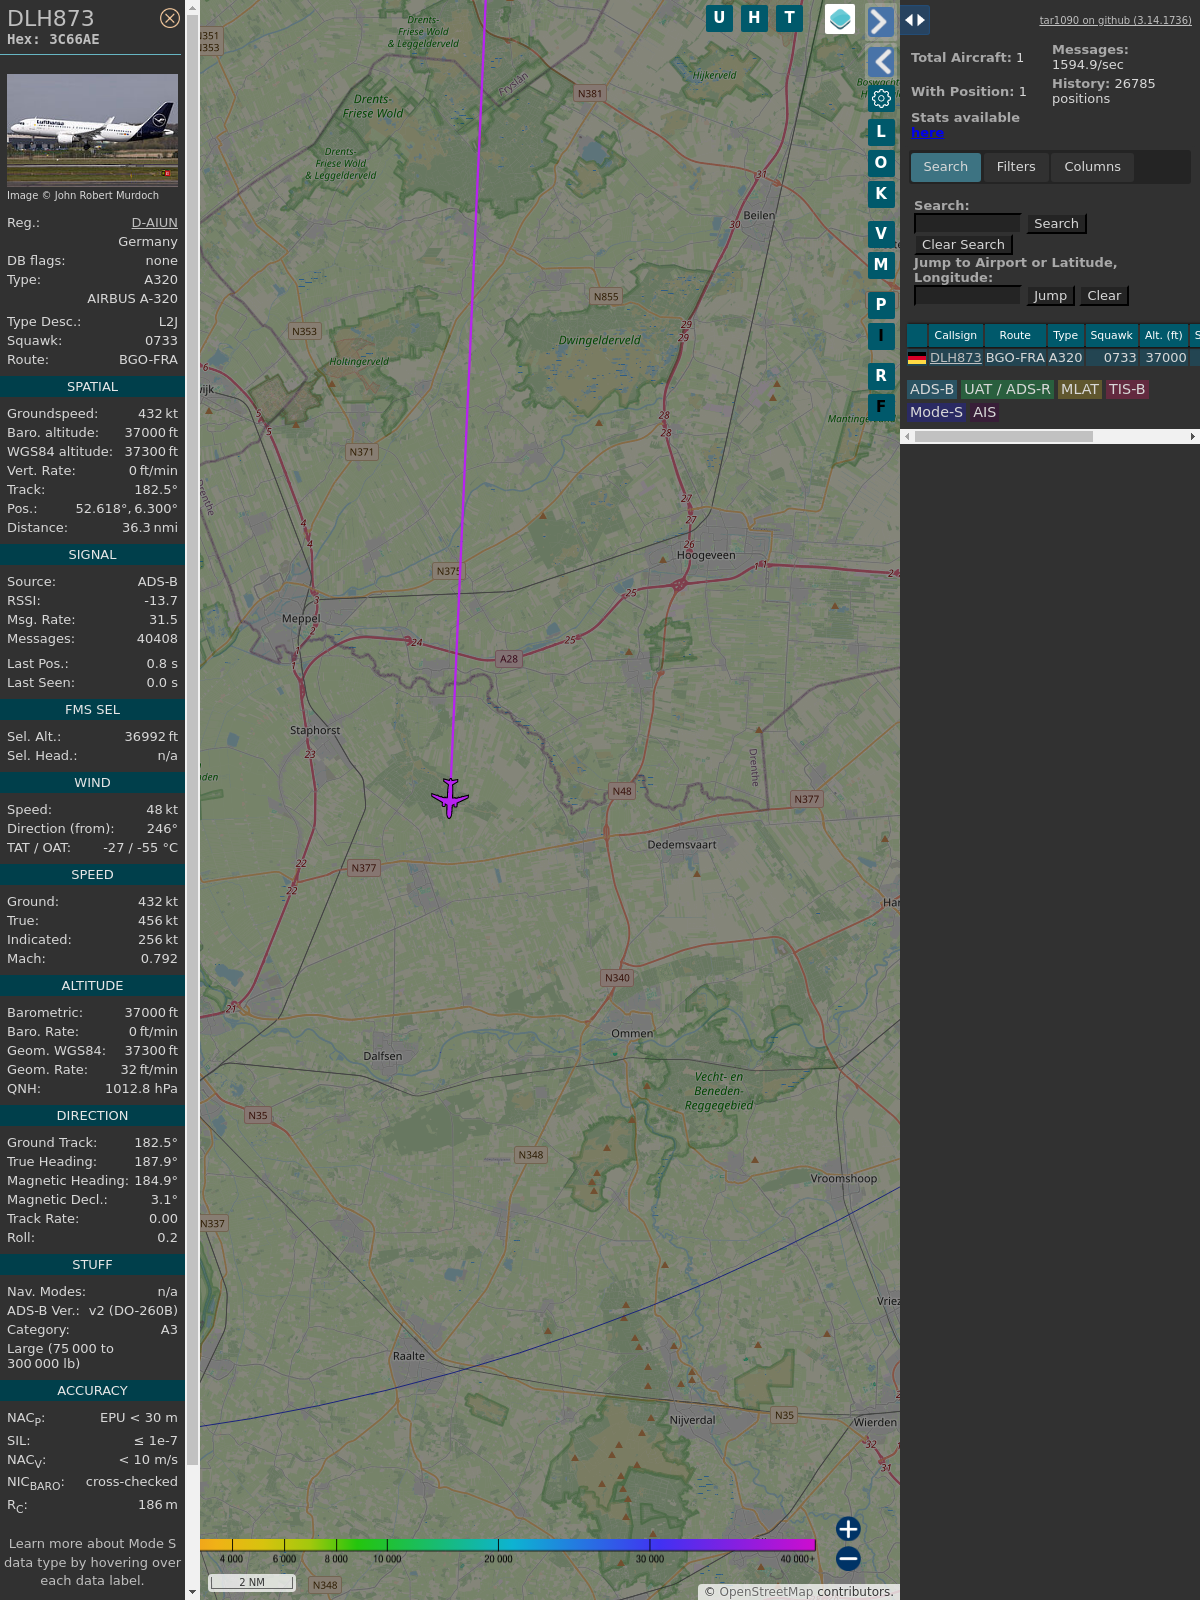This screenshot has height=1600, width=1200.
Task: Click Clear Search button
Action: [963, 245]
